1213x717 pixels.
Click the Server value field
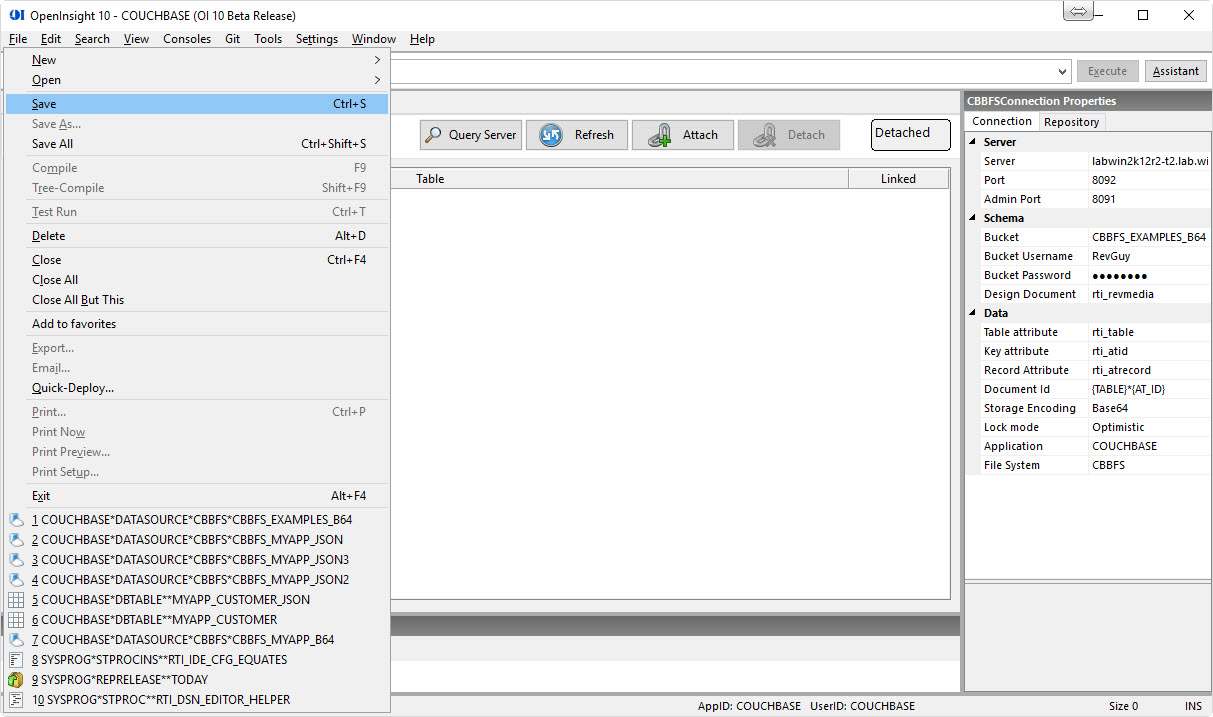pos(1150,161)
